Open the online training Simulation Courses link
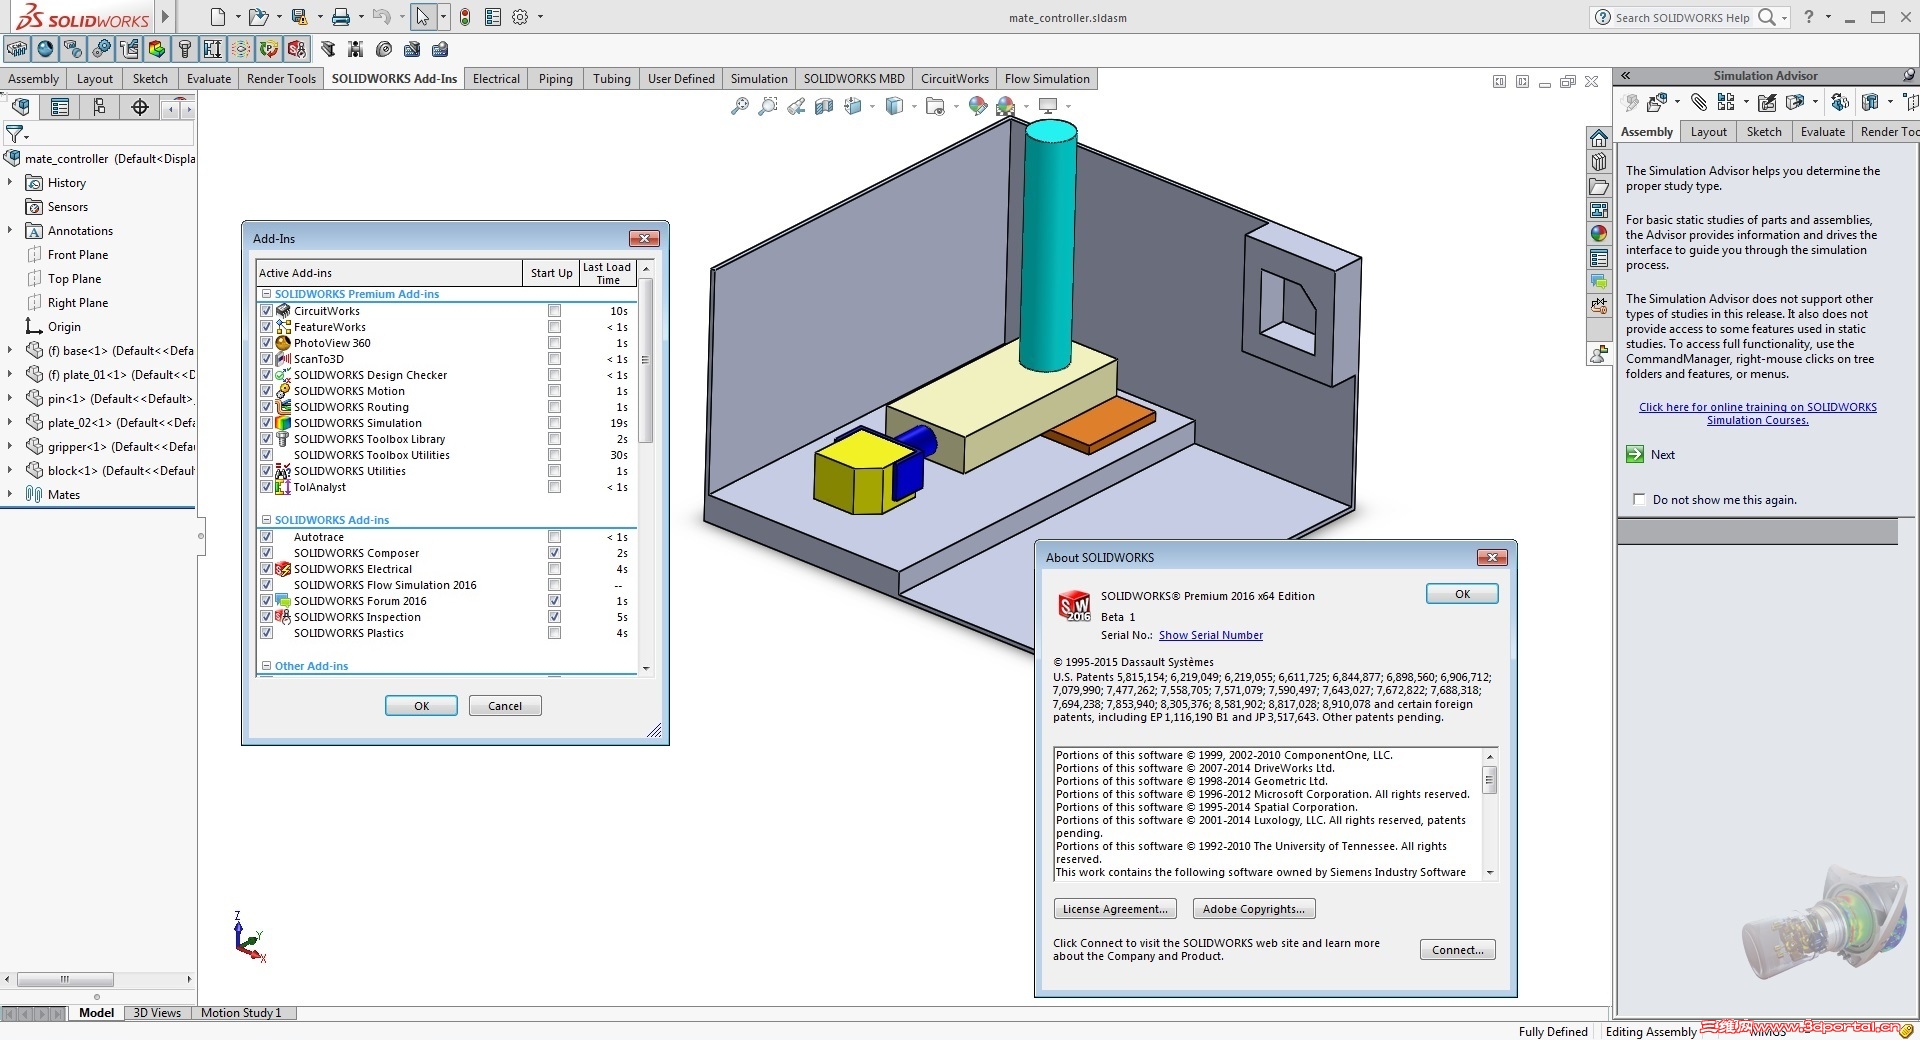Screen dimensions: 1920x1040 point(1757,414)
